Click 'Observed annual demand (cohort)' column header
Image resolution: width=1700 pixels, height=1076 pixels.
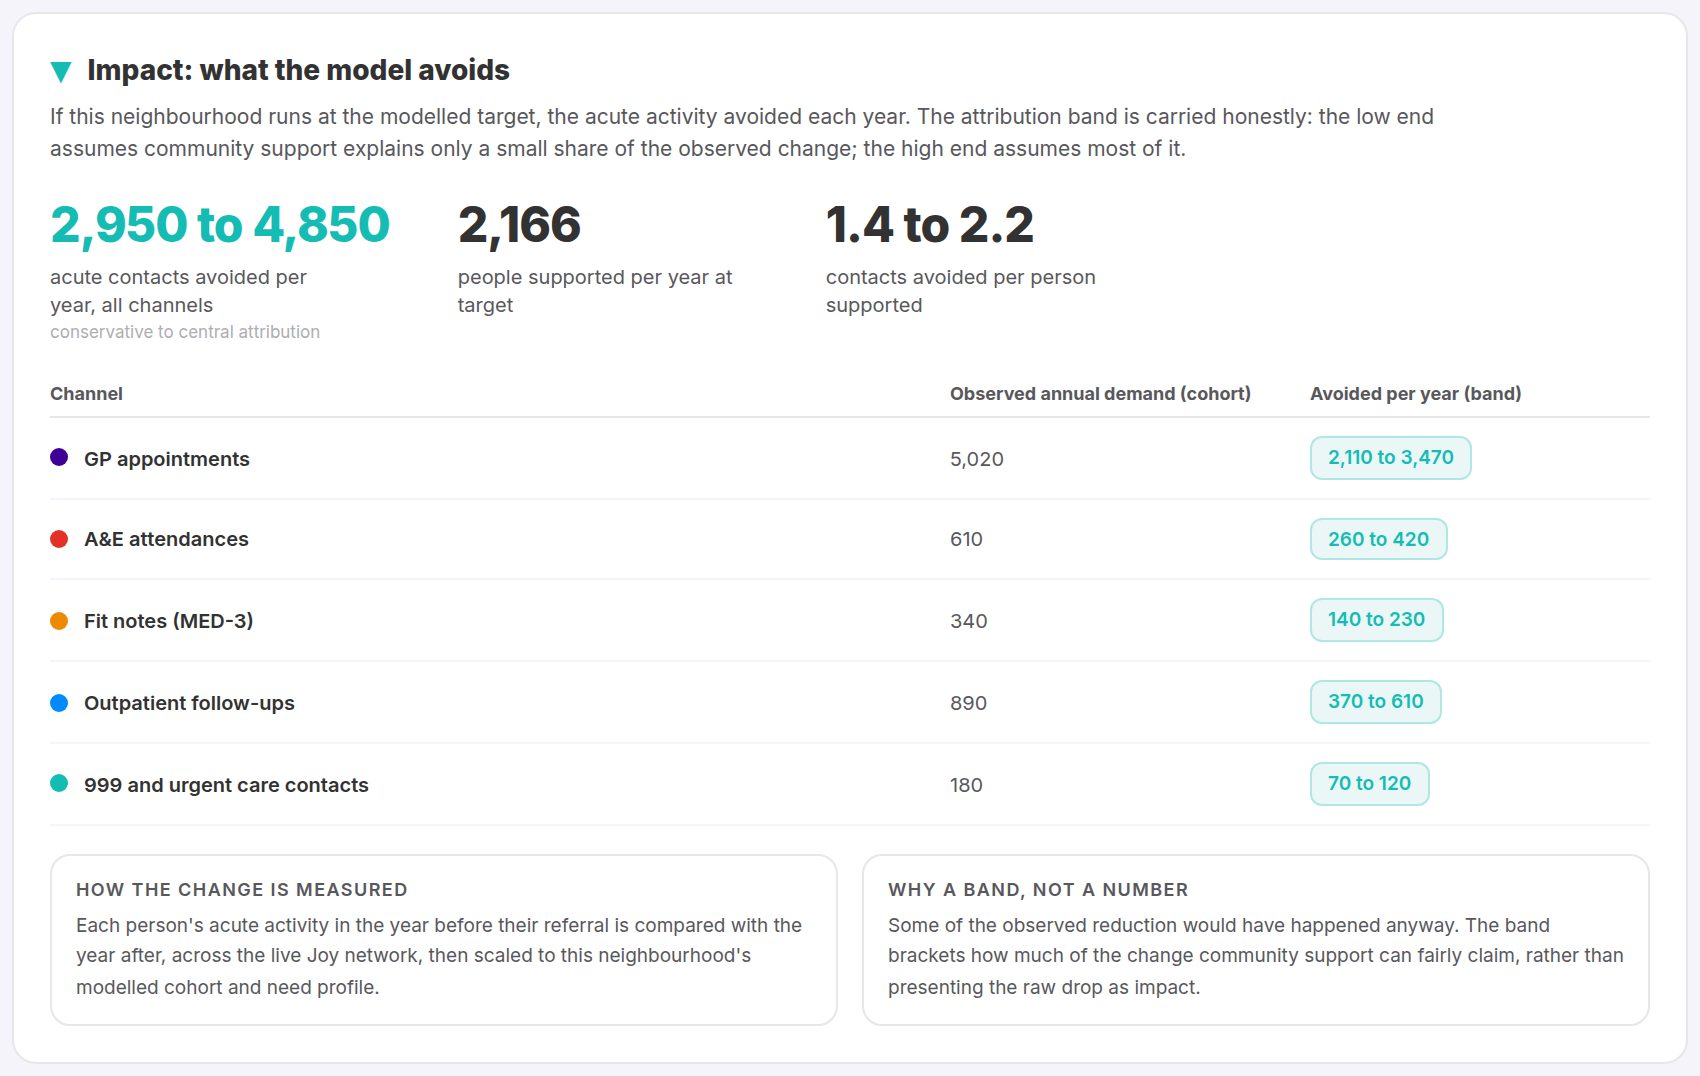point(1100,394)
